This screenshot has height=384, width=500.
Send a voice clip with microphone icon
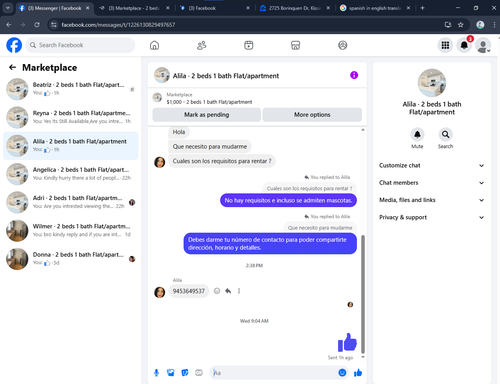[156, 373]
